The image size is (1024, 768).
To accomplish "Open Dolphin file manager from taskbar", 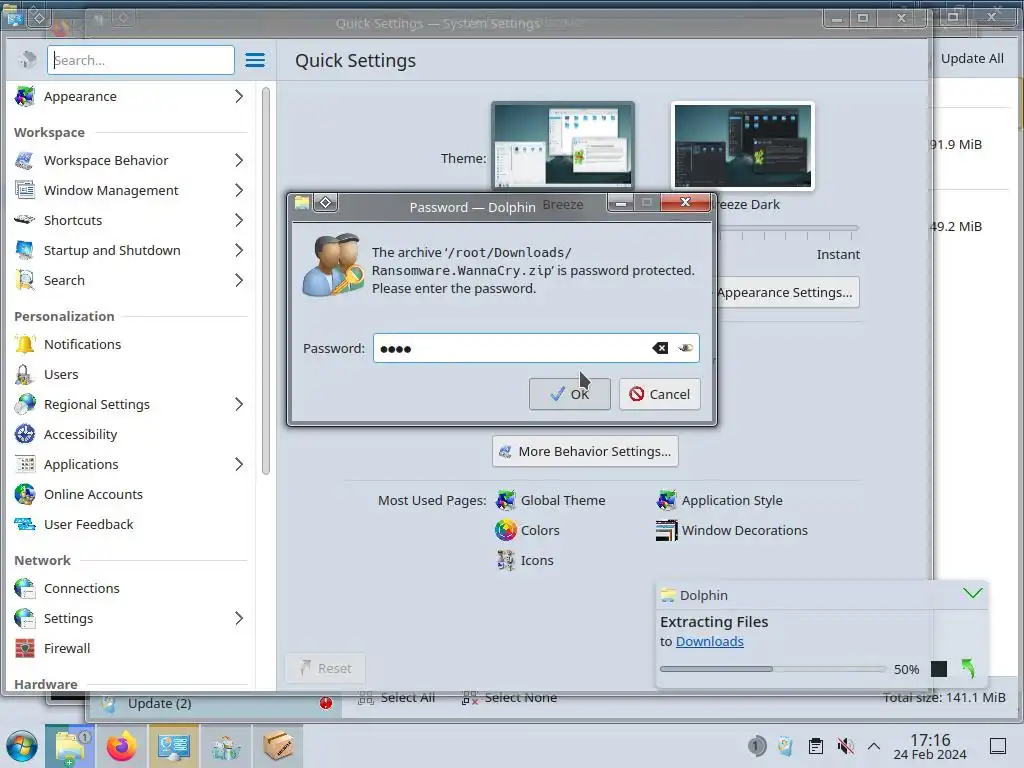I will point(70,746).
